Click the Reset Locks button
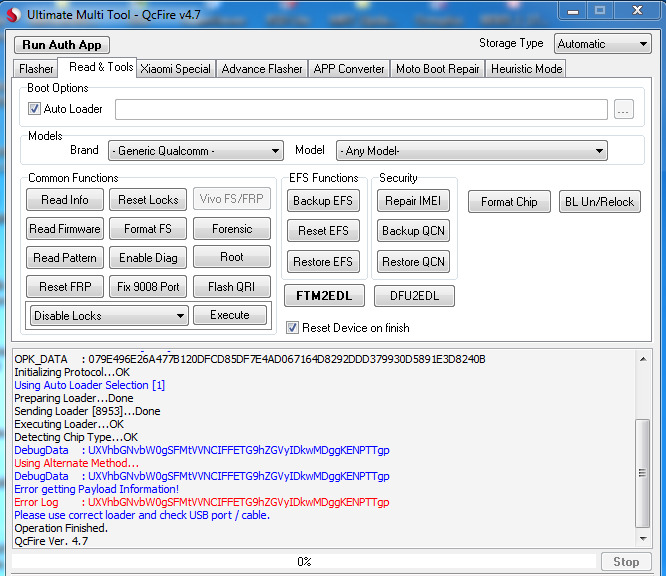Viewport: 666px width, 576px height. (x=148, y=200)
